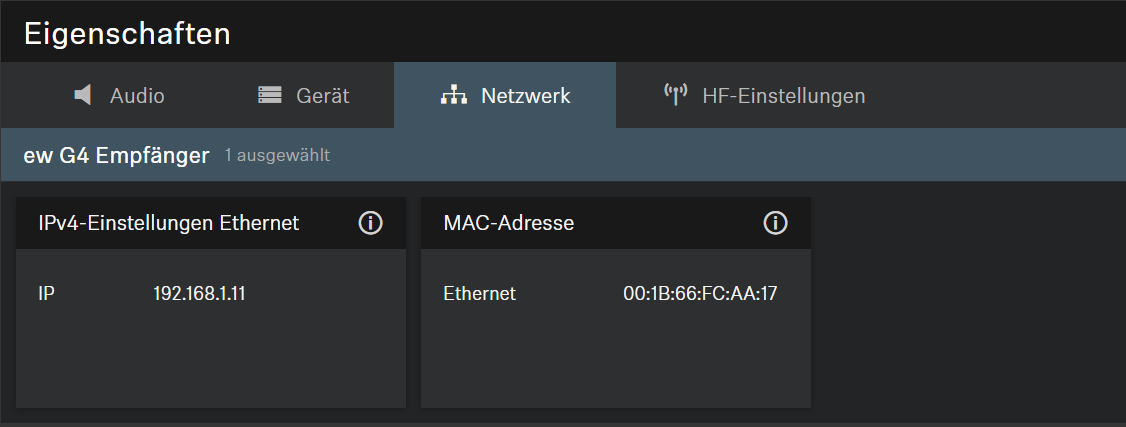1126x427 pixels.
Task: Select the Netzwerk tab label
Action: [x=525, y=96]
